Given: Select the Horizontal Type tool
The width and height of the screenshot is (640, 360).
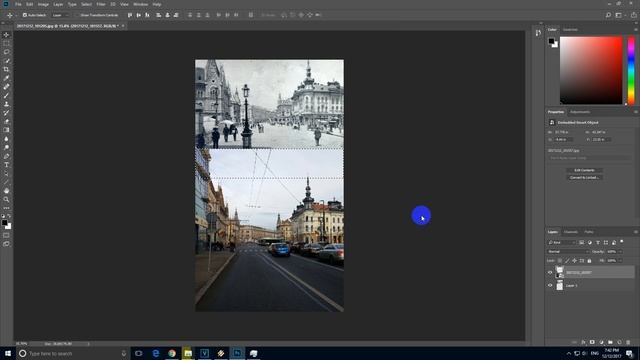Looking at the screenshot, I should 6,165.
